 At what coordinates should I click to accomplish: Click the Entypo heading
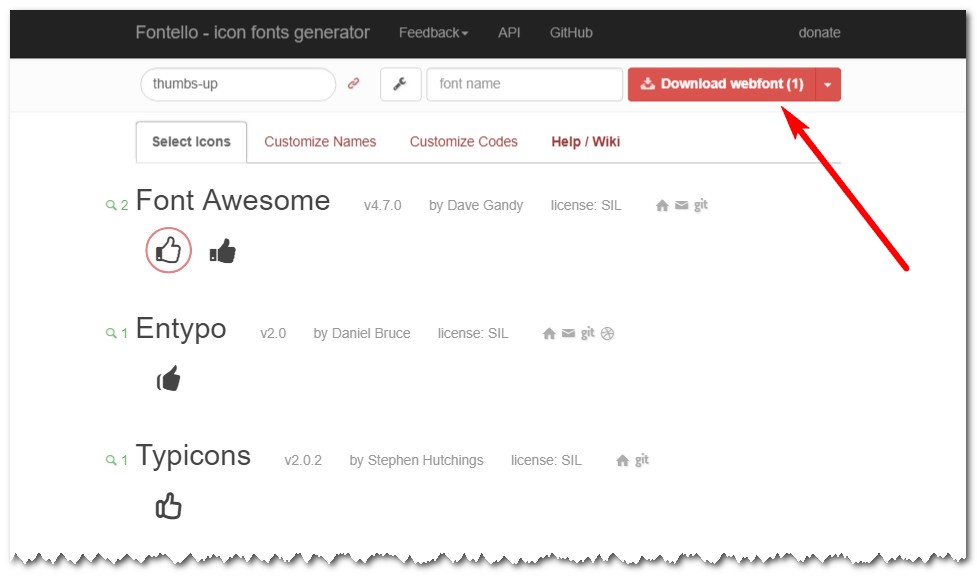tap(181, 329)
